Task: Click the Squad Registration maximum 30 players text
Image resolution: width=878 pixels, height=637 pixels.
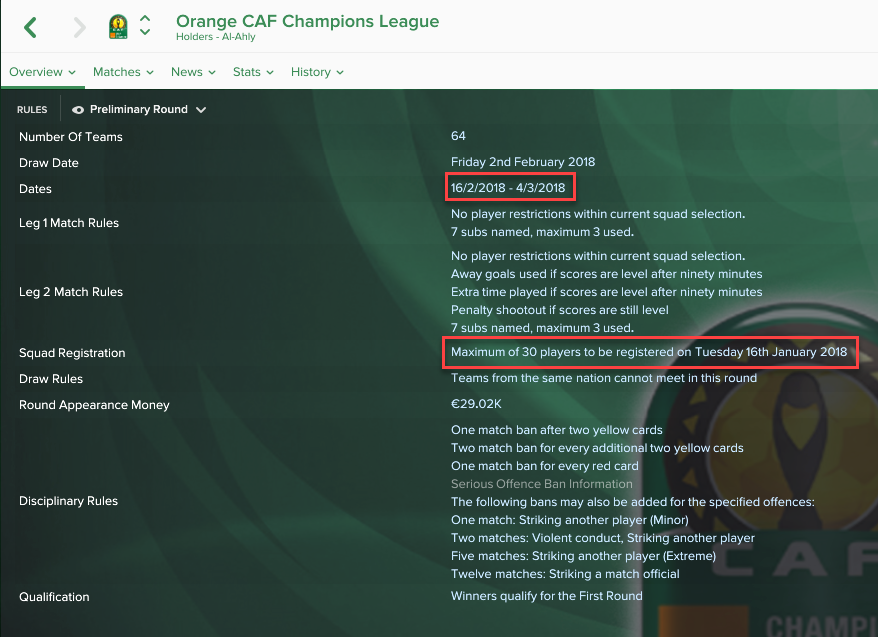Action: (649, 352)
